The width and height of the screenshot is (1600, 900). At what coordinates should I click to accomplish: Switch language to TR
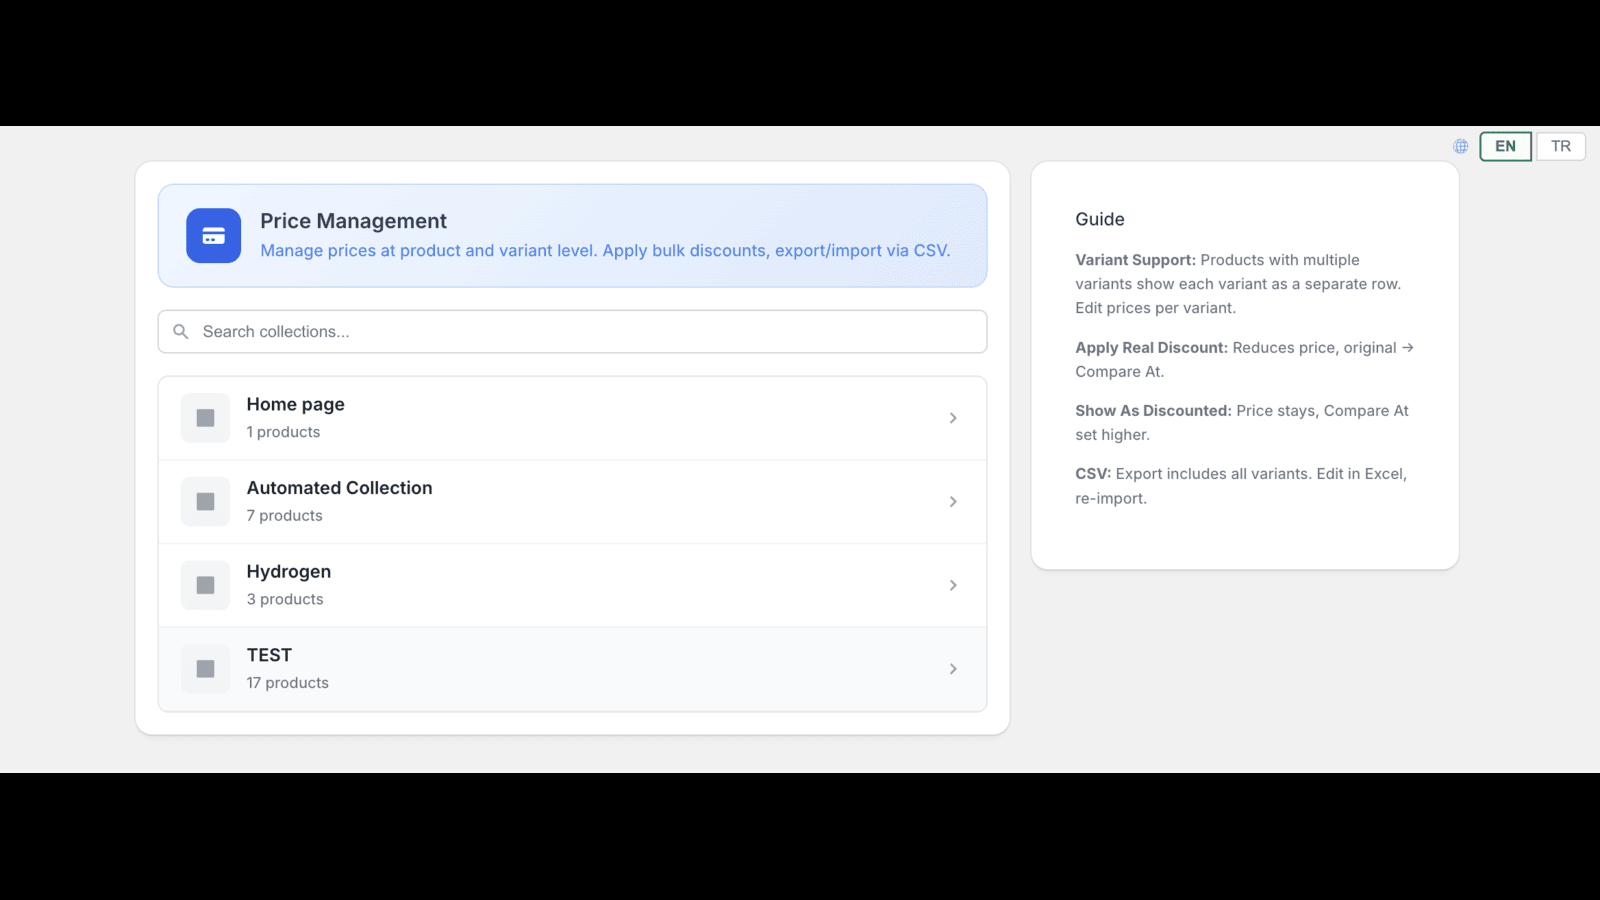(1560, 146)
